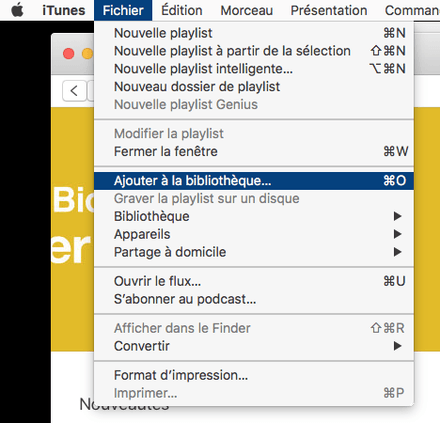Open the Morceau menu
This screenshot has height=423, width=440.
[x=247, y=10]
